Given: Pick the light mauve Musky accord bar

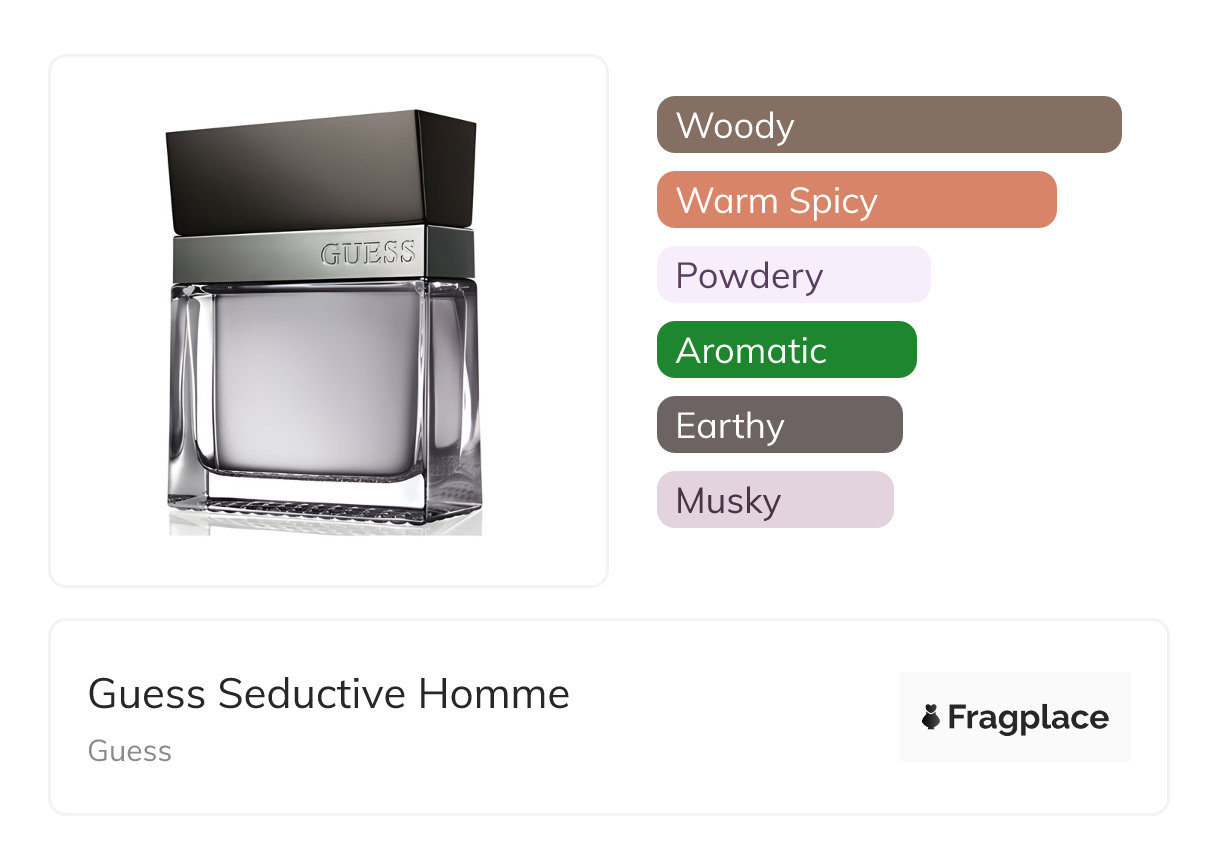Looking at the screenshot, I should click(774, 500).
